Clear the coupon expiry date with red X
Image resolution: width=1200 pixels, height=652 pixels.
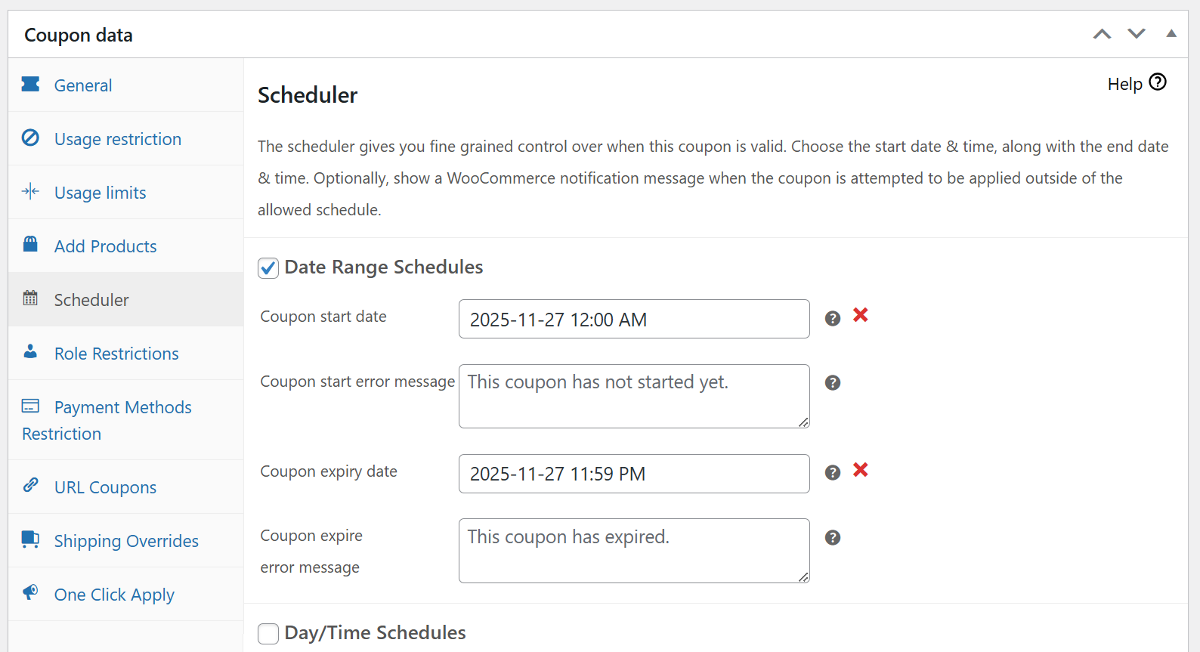point(860,470)
